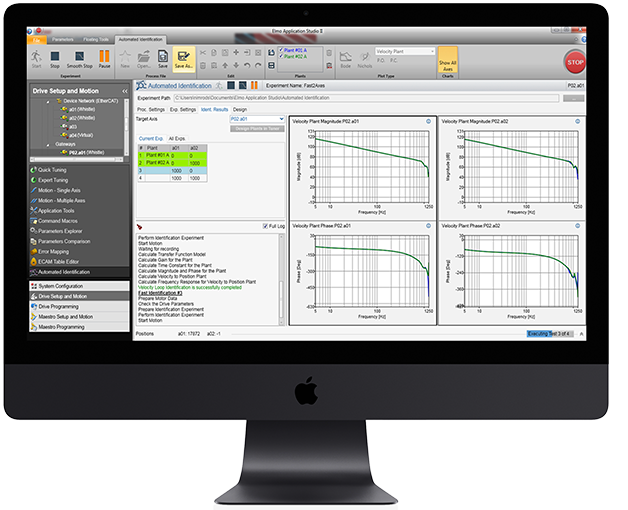Click the Cut scissors icon in Edit group
Screen dimensions: 628x510
[203, 52]
